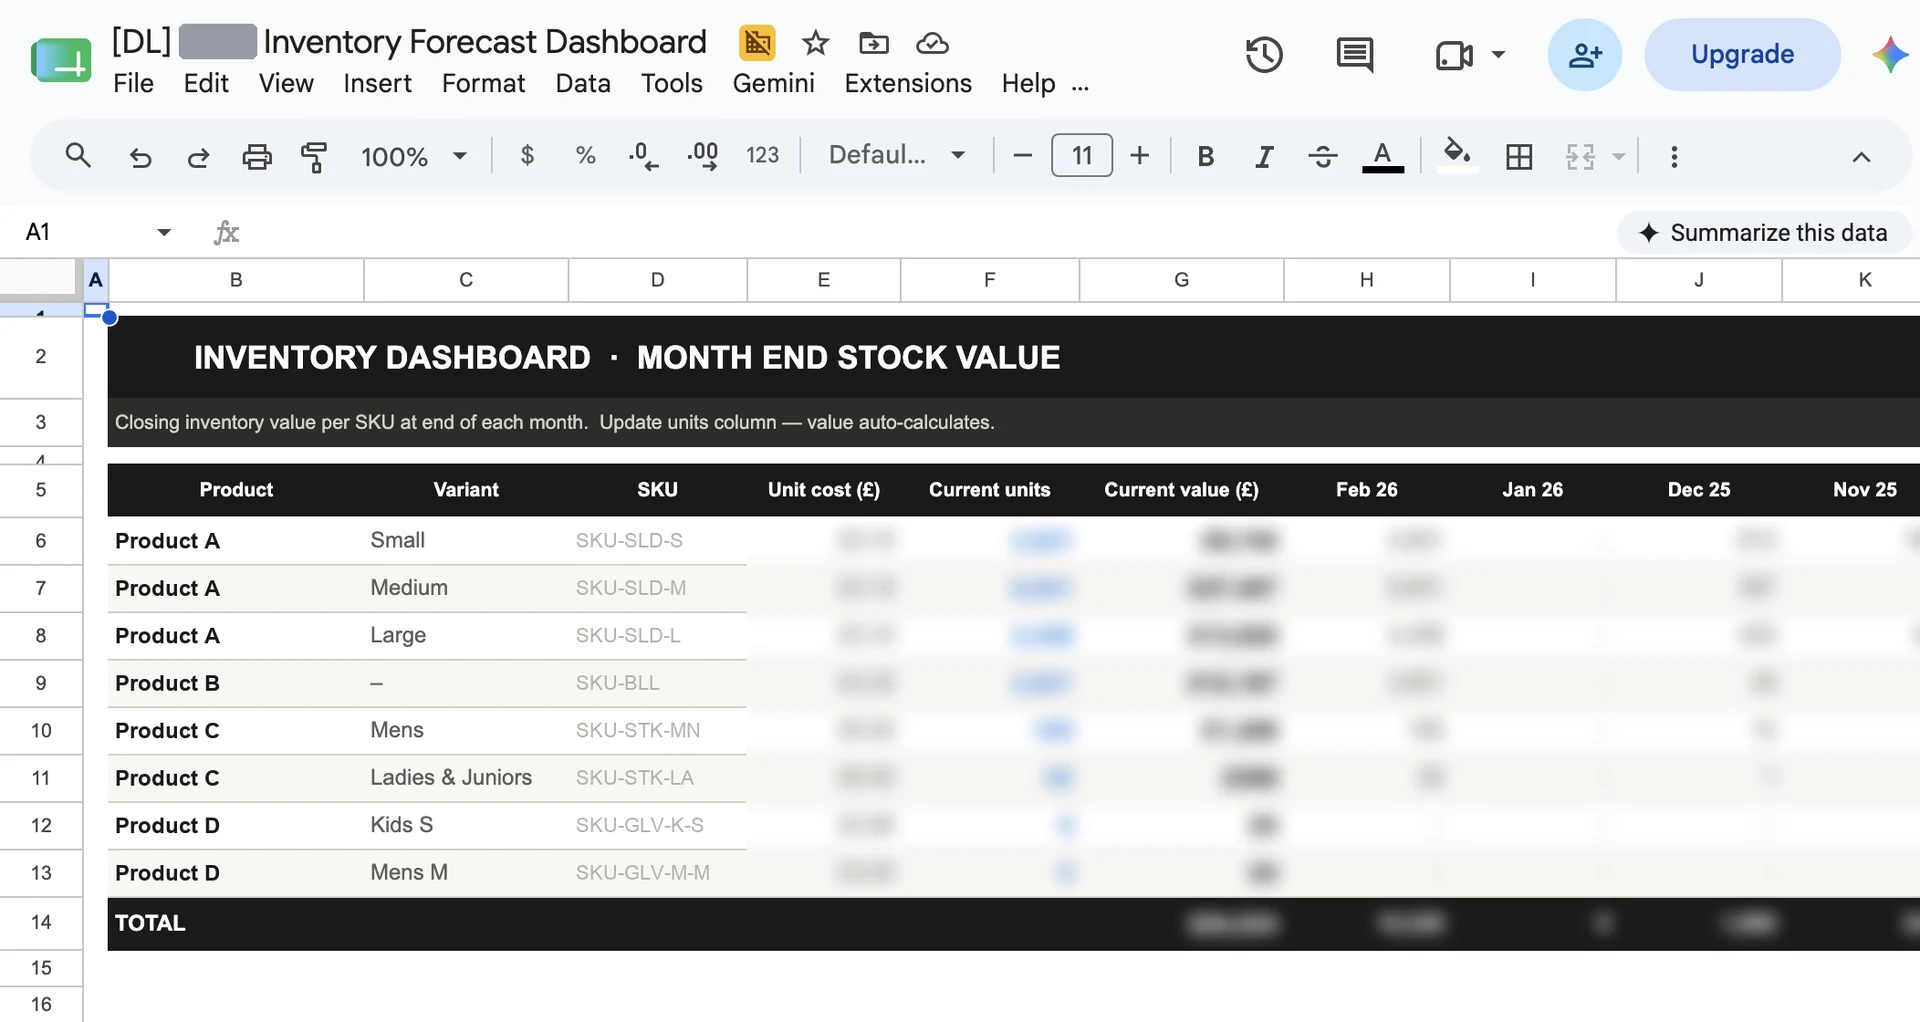Open the text color picker
The height and width of the screenshot is (1022, 1920).
1383,156
